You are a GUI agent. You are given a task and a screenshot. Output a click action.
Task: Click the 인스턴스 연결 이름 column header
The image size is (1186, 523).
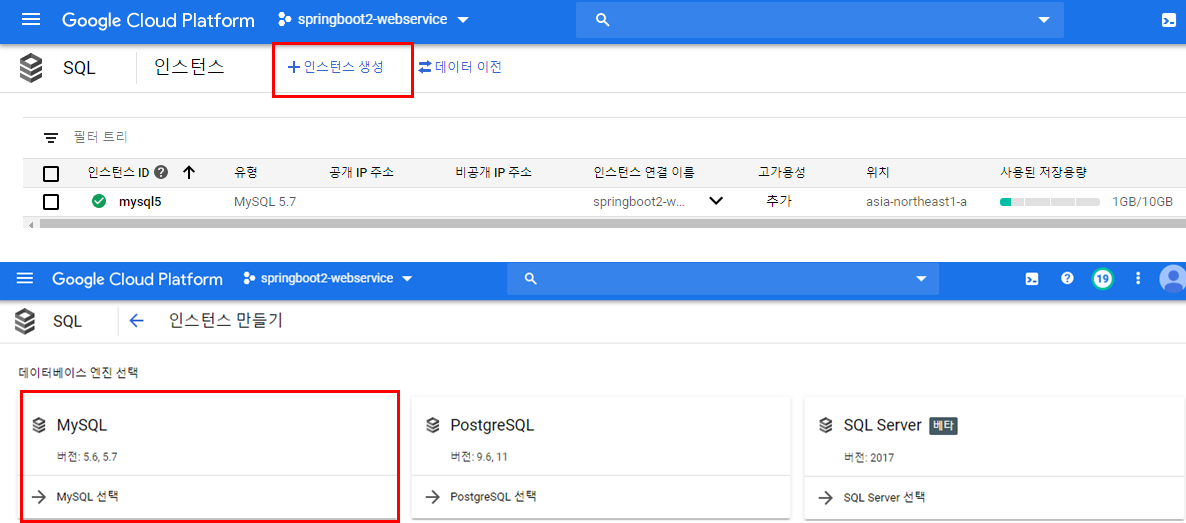click(644, 173)
